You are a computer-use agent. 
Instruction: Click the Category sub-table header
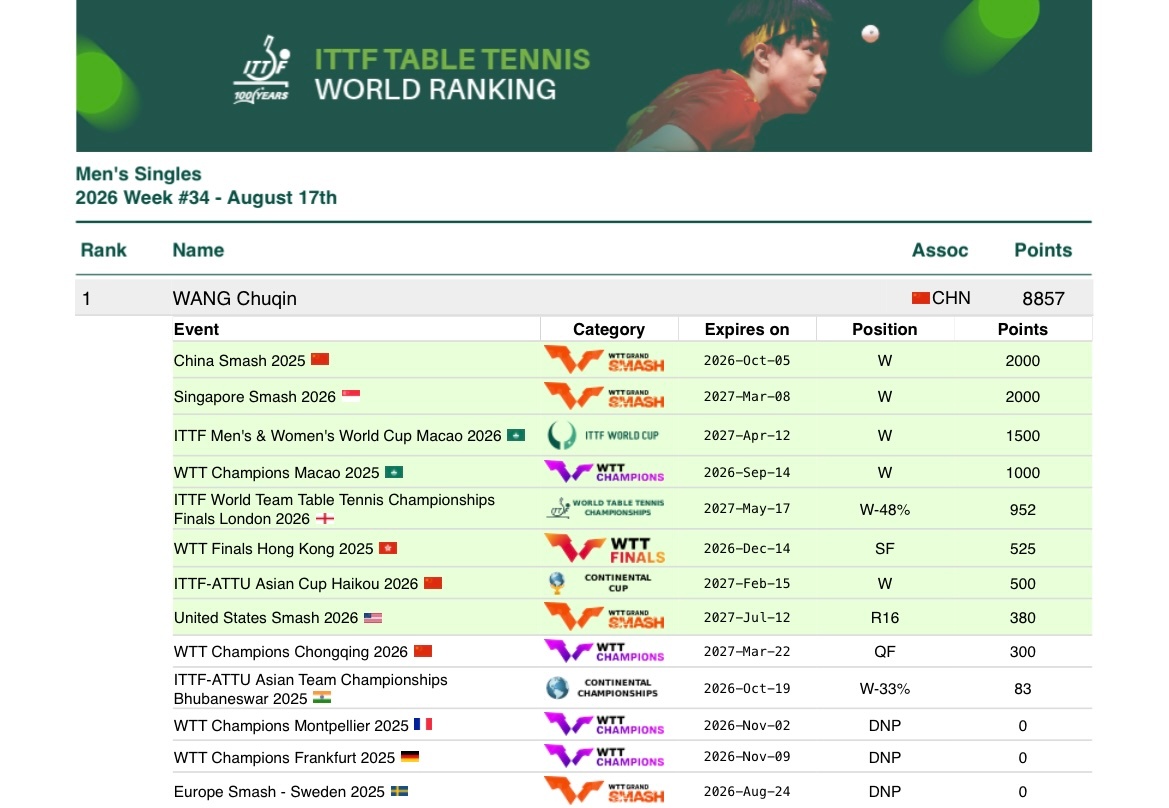tap(608, 329)
